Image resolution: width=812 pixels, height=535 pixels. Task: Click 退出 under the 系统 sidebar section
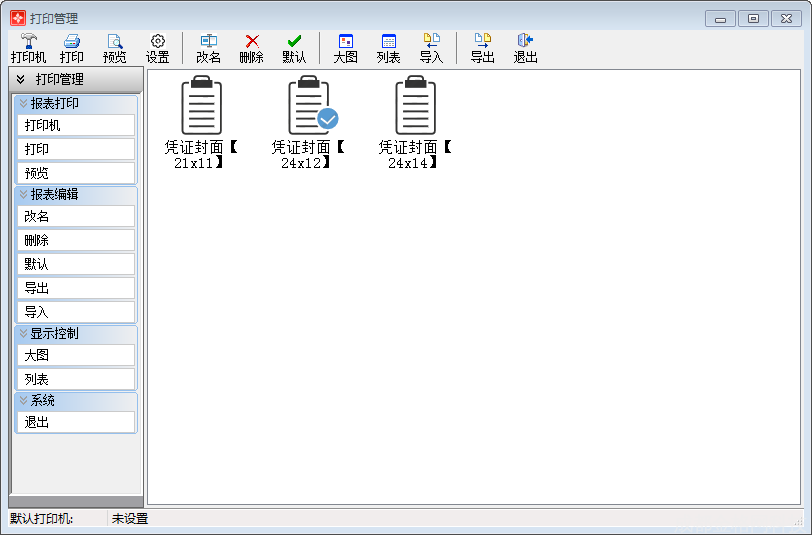(x=76, y=422)
